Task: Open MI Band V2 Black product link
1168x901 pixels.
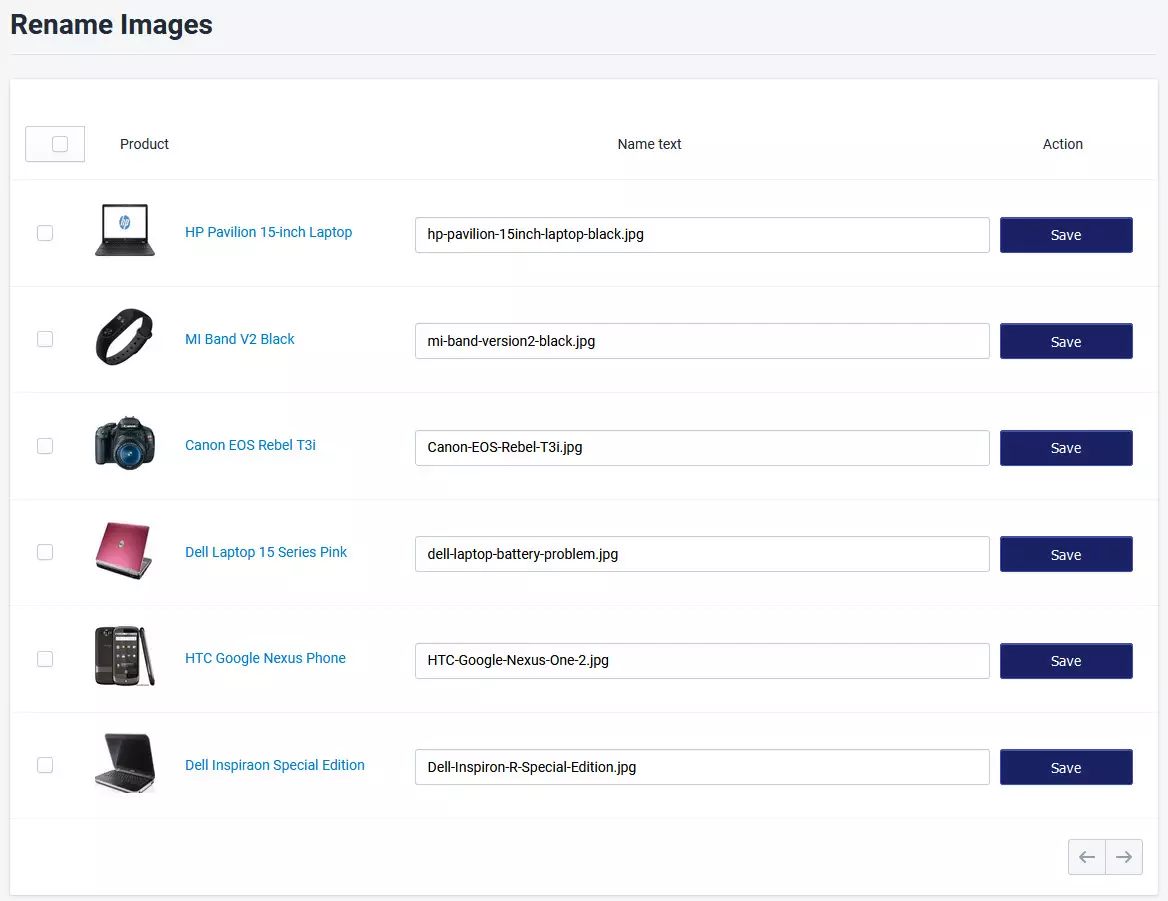Action: click(x=240, y=340)
